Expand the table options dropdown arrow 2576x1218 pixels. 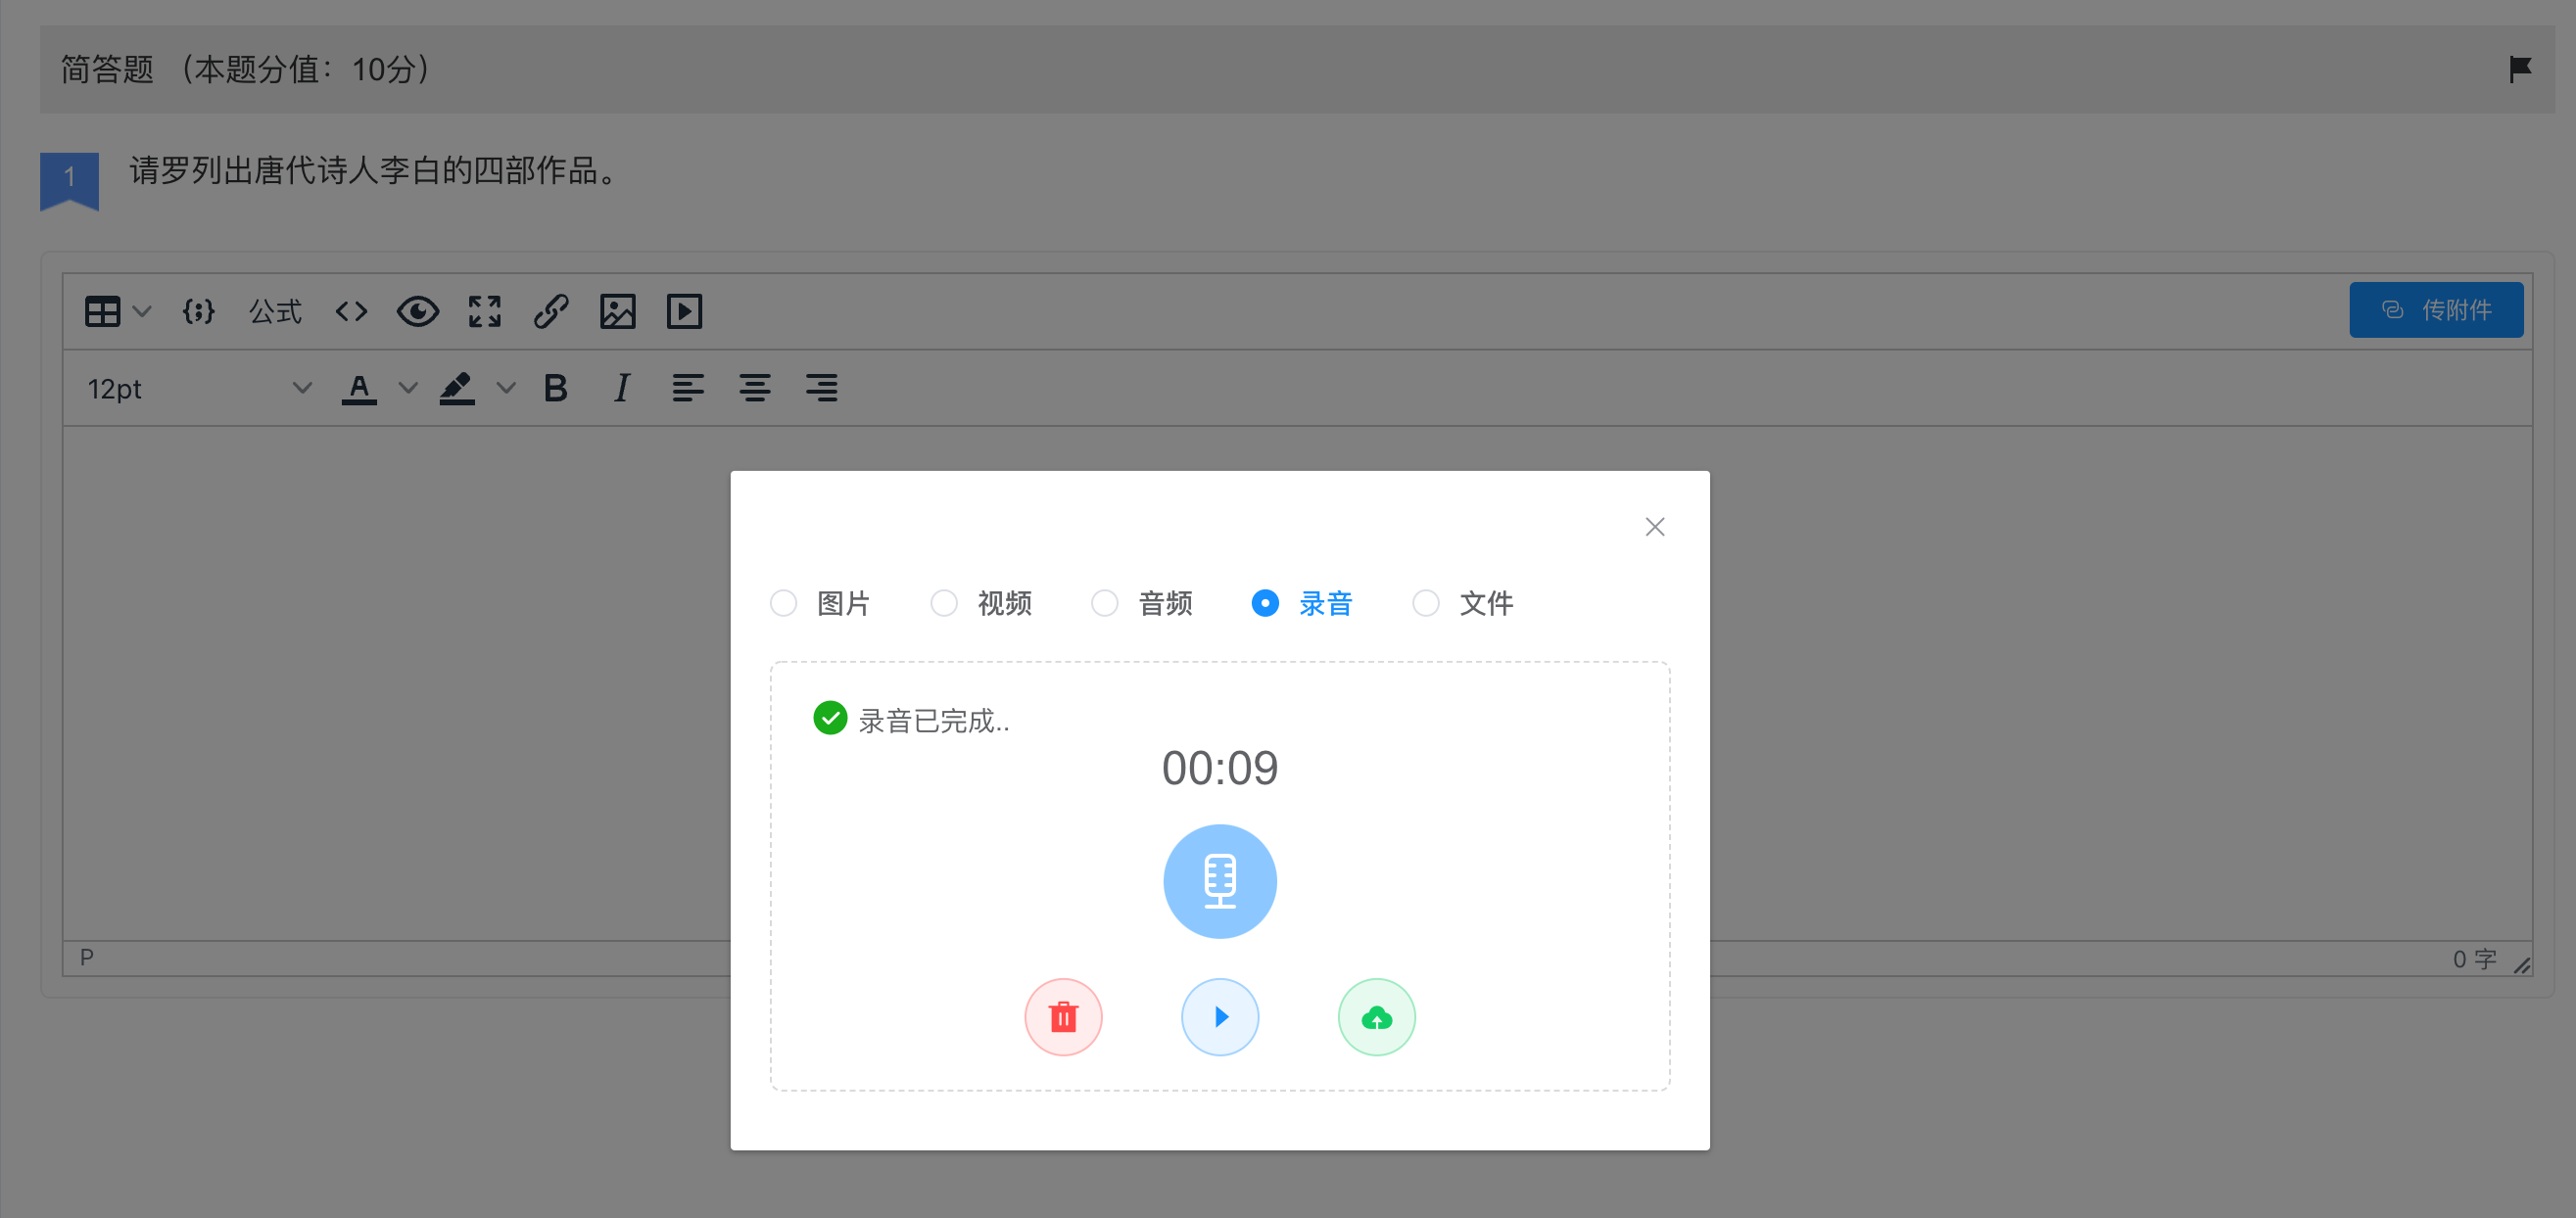pos(142,312)
